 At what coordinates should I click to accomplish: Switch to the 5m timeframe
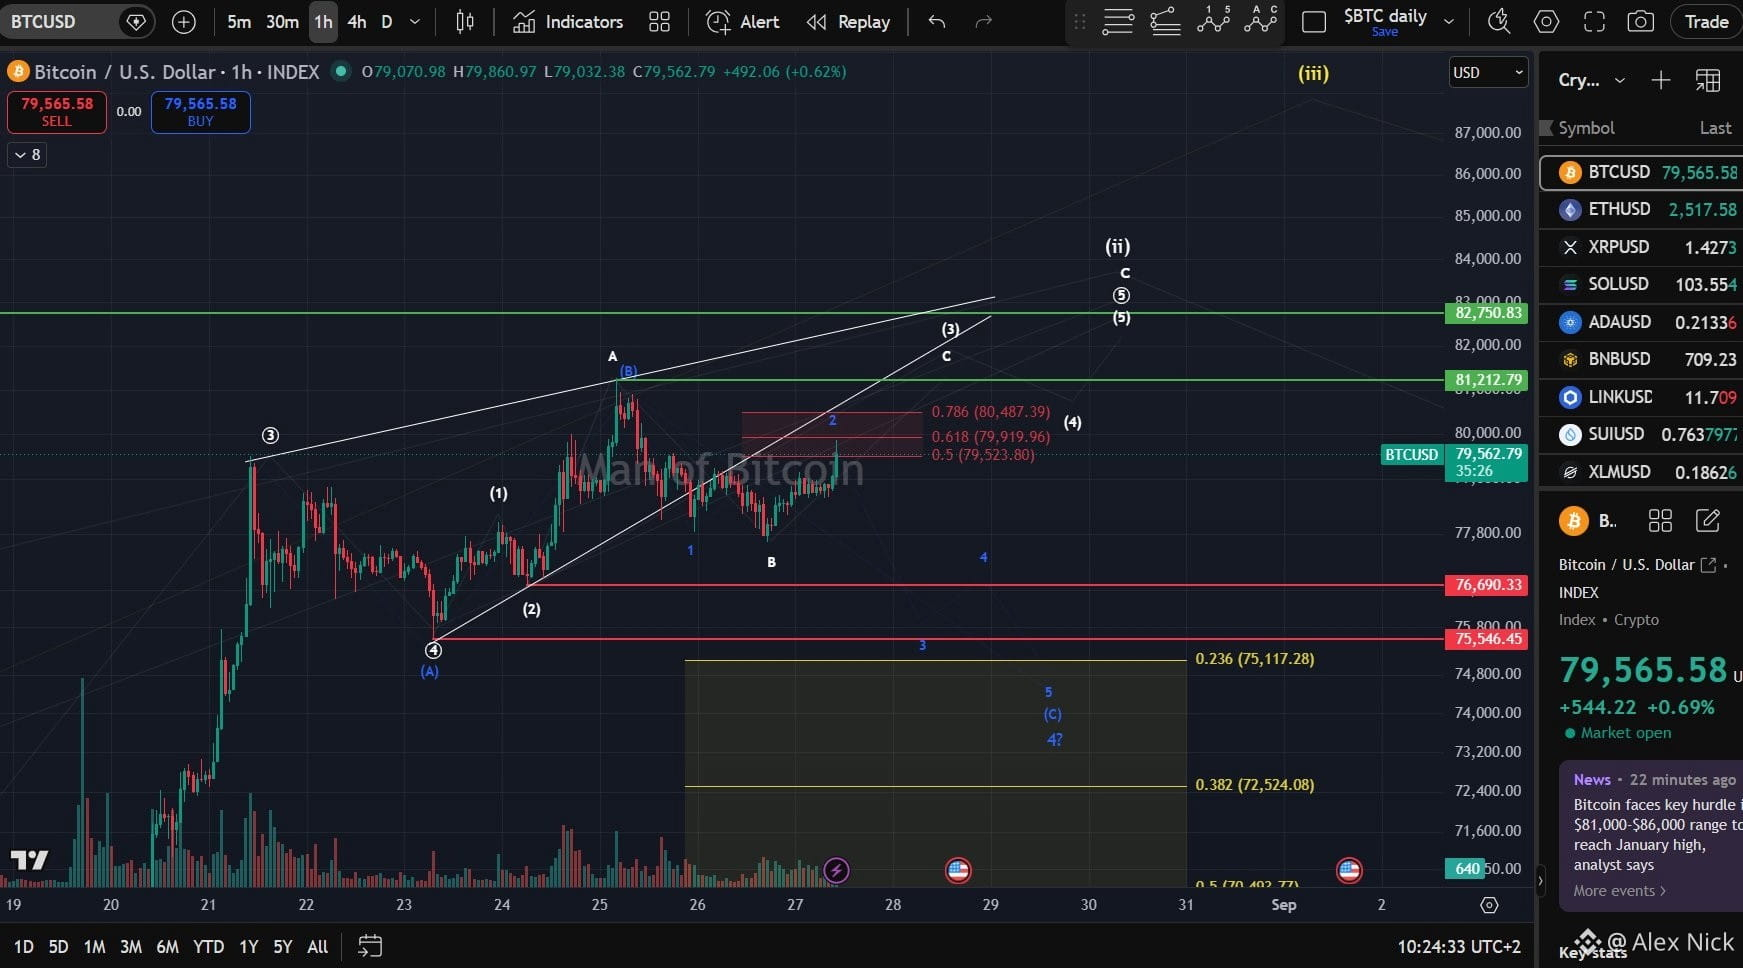[x=239, y=22]
